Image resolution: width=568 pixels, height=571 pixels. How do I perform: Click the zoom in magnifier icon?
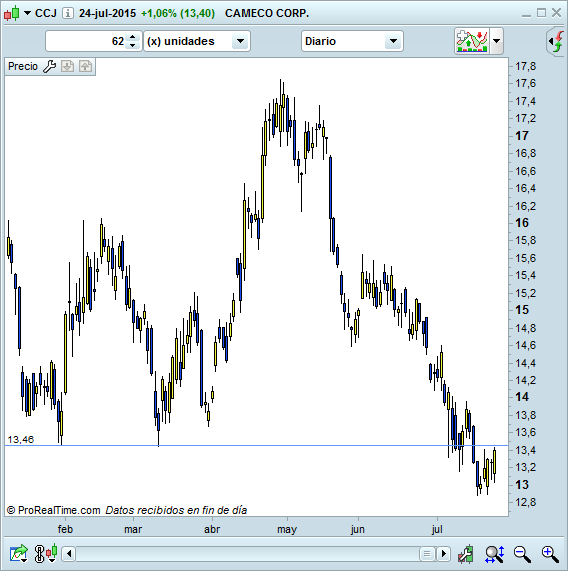tap(550, 554)
